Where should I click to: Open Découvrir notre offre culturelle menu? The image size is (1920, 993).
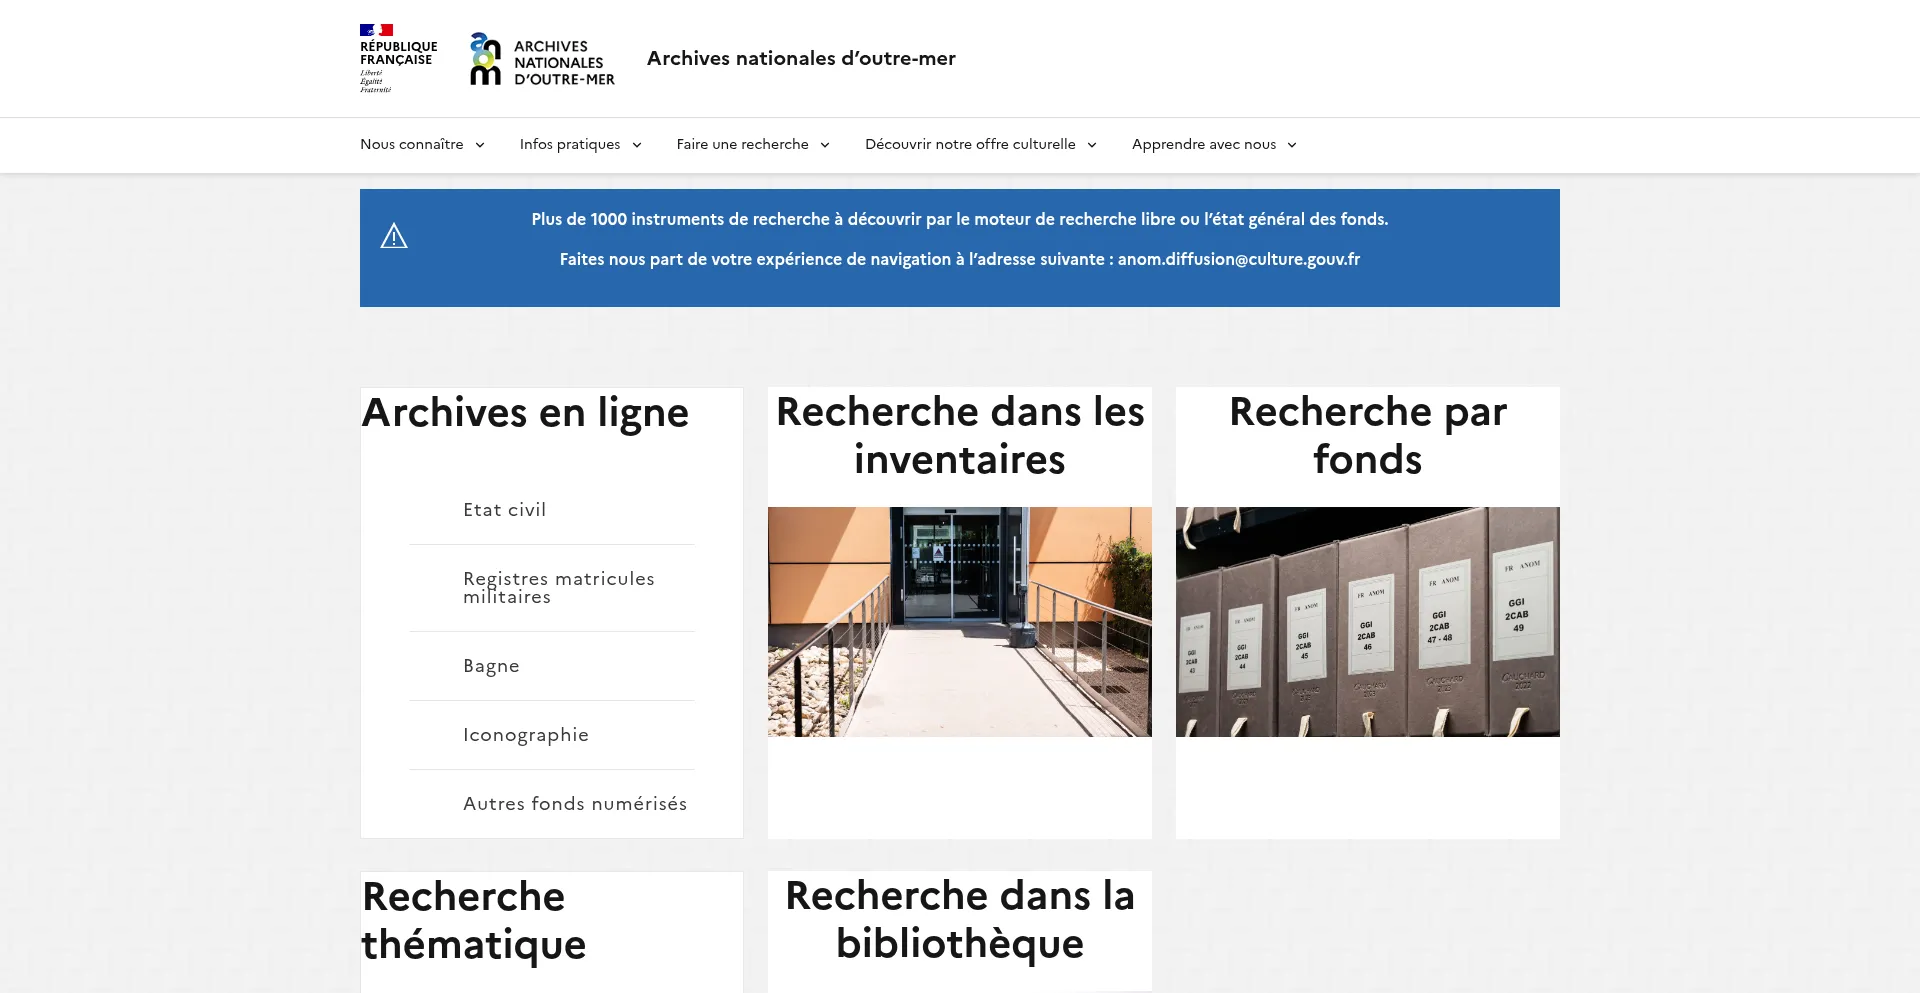[980, 145]
